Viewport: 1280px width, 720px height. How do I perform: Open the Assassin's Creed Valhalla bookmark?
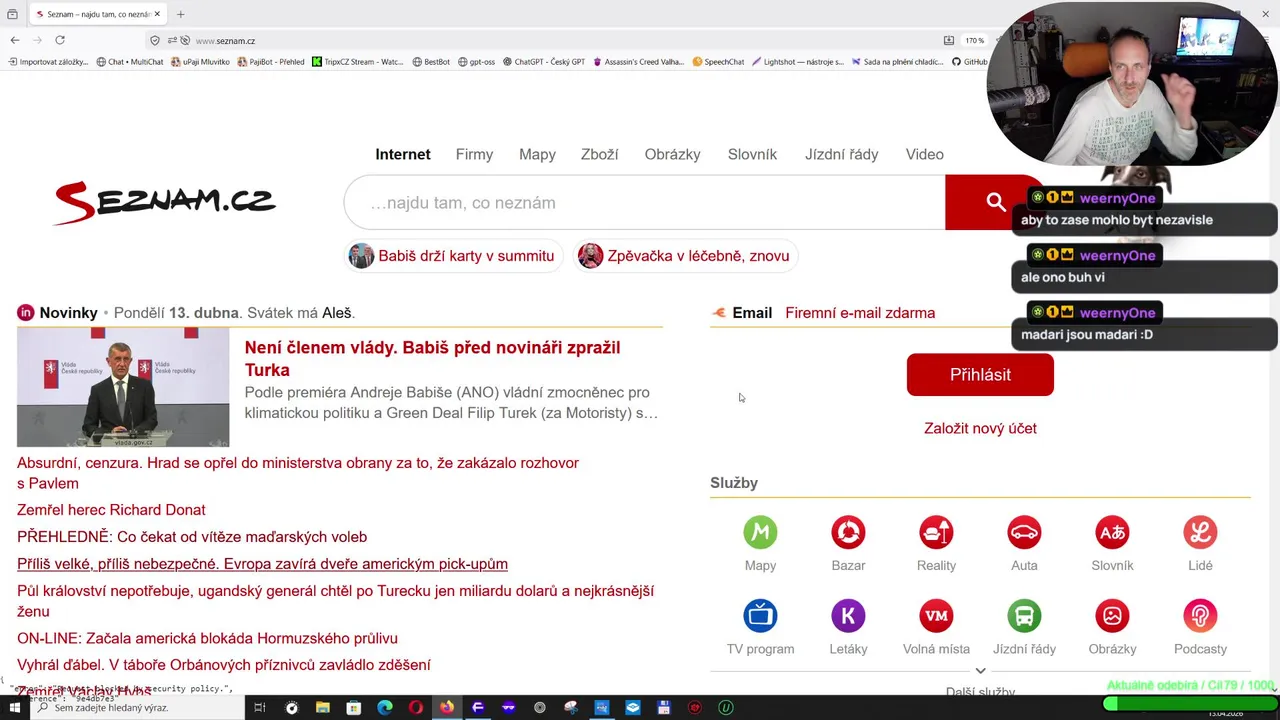pyautogui.click(x=638, y=62)
